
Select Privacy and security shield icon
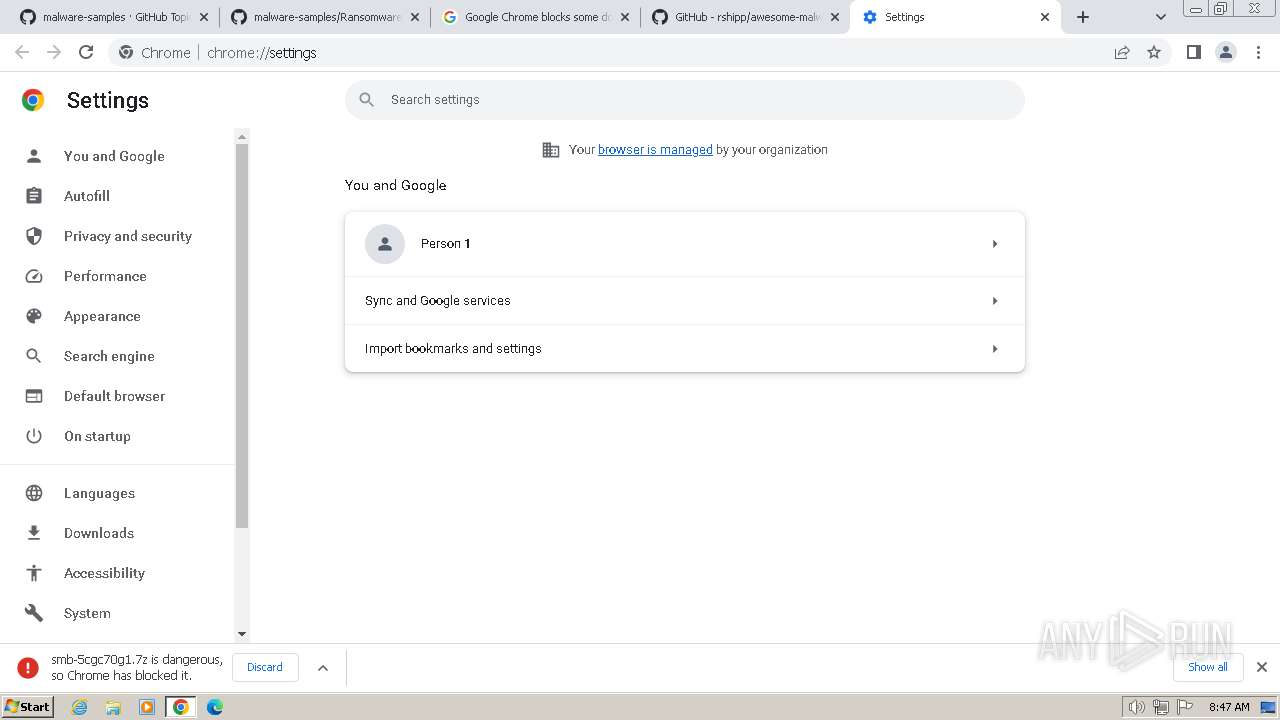(34, 236)
